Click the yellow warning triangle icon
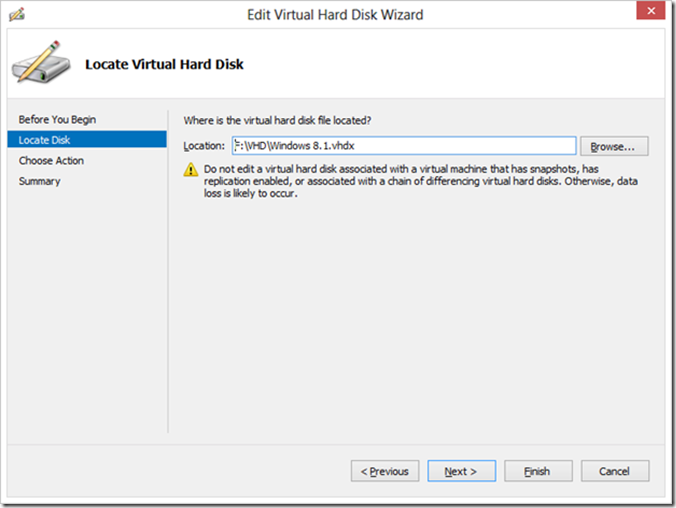 [192, 171]
